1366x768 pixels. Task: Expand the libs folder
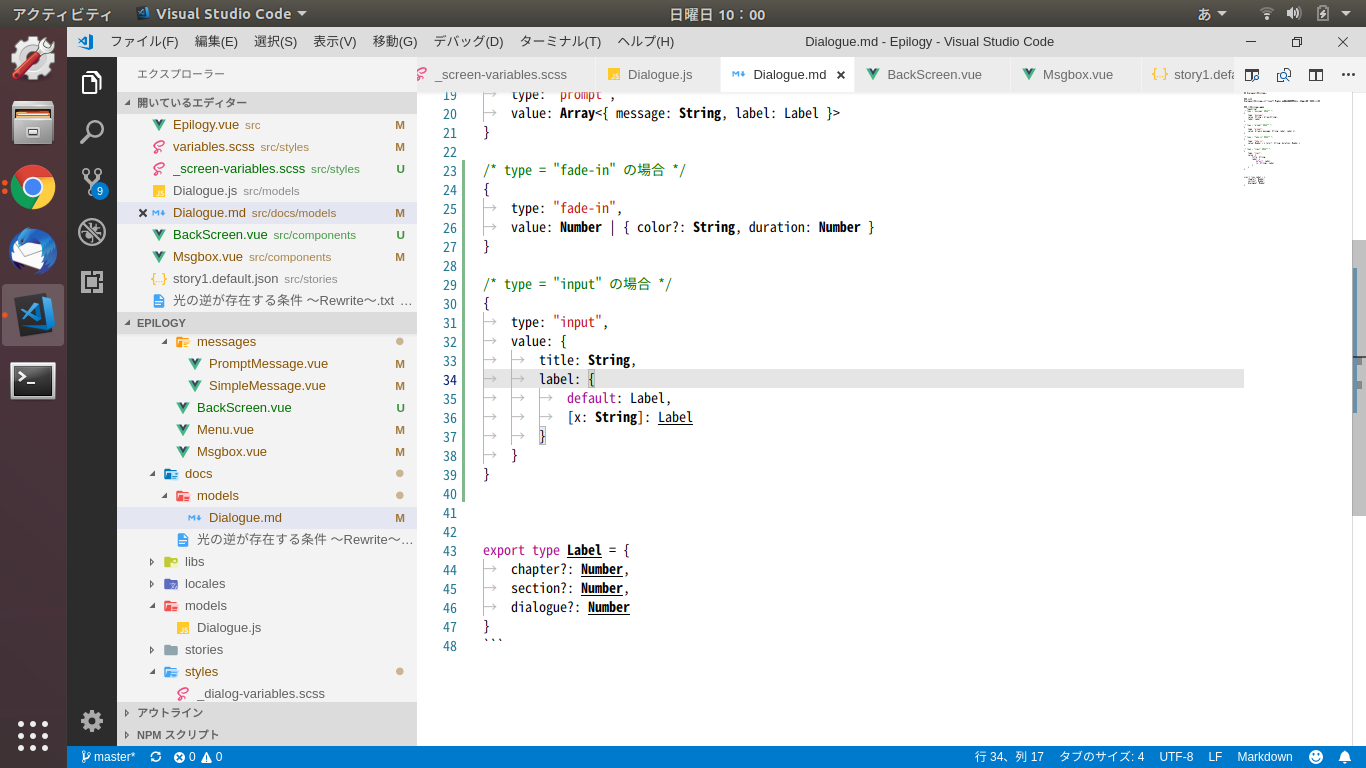[x=194, y=562]
